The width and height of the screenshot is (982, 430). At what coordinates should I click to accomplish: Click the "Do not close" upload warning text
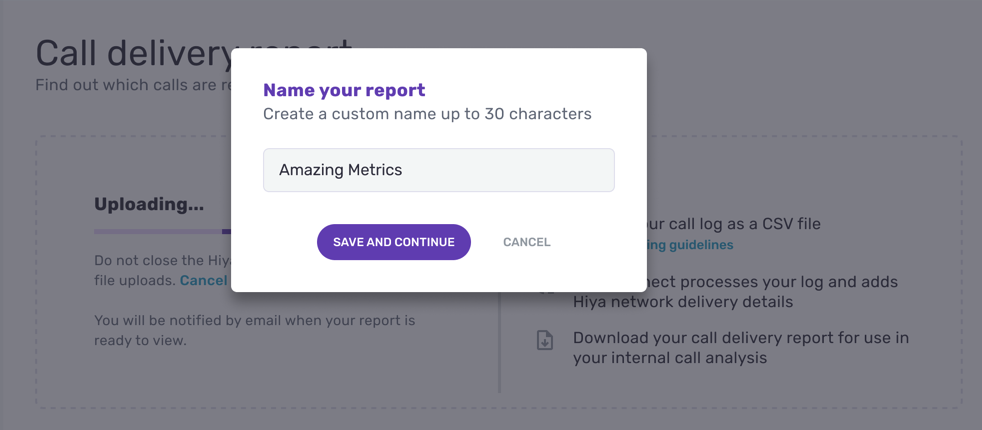pyautogui.click(x=150, y=261)
